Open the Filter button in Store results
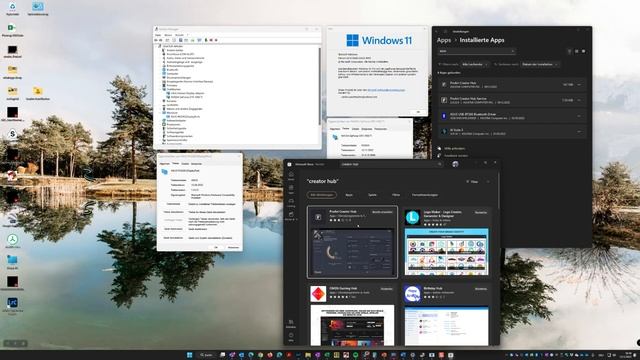Viewport: 640px width, 360px height. (x=472, y=181)
